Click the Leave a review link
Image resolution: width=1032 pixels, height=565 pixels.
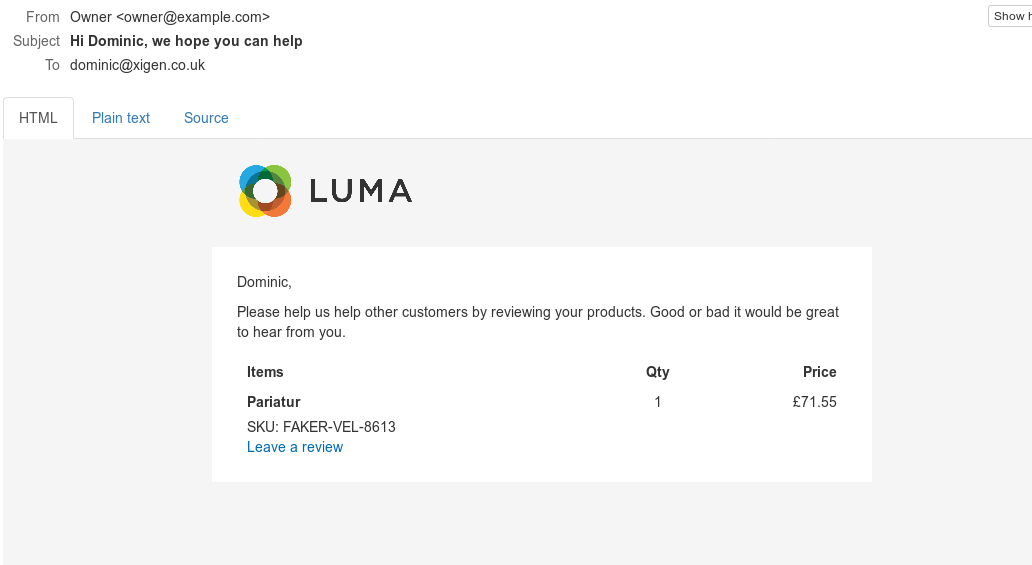tap(295, 447)
